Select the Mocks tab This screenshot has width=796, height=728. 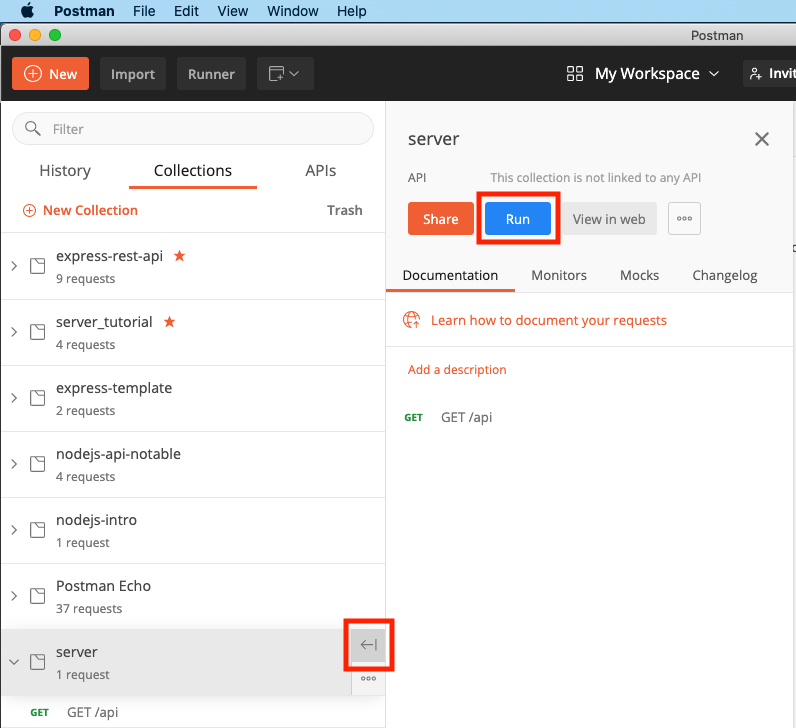[640, 275]
